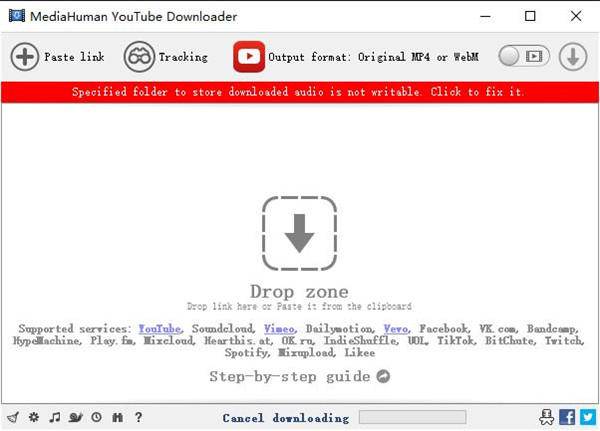Click the red folder not writable warning
600x431 pixels.
[300, 92]
